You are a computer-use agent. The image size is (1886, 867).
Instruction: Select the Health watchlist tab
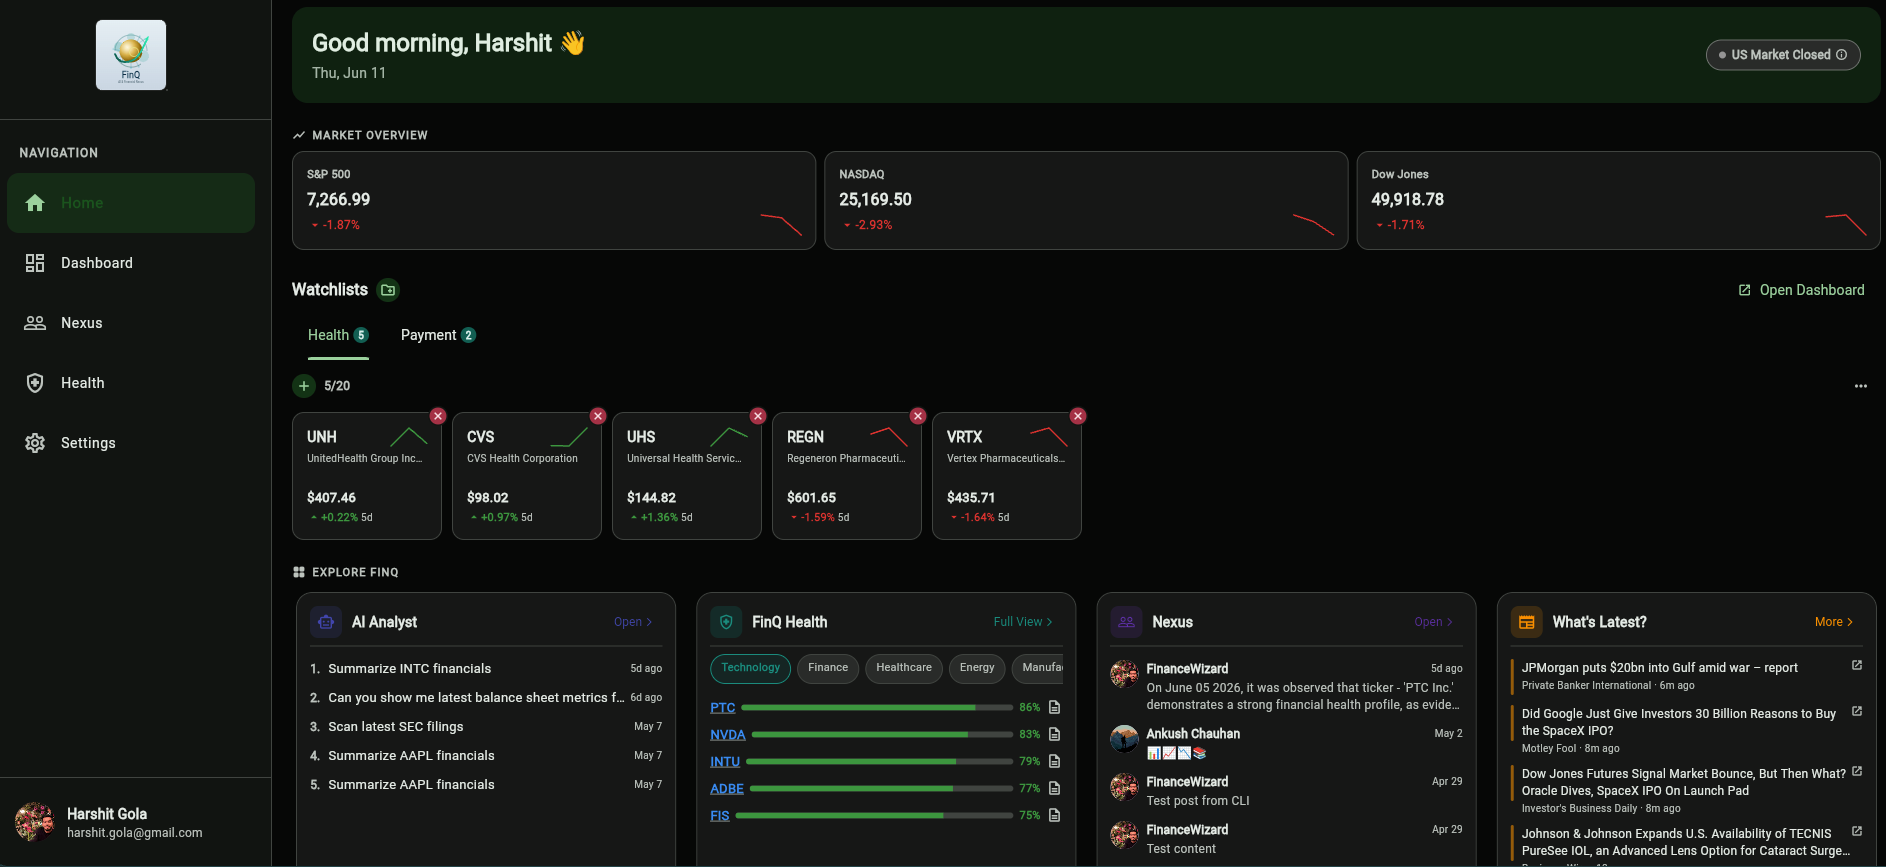pos(338,335)
